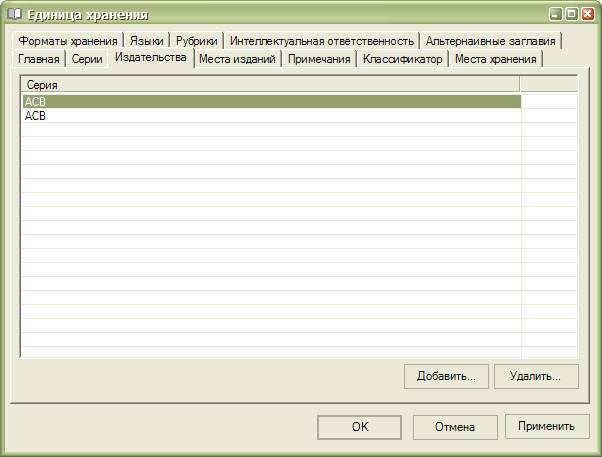The width and height of the screenshot is (602, 457).
Task: Open the Серии tab
Action: [87, 60]
